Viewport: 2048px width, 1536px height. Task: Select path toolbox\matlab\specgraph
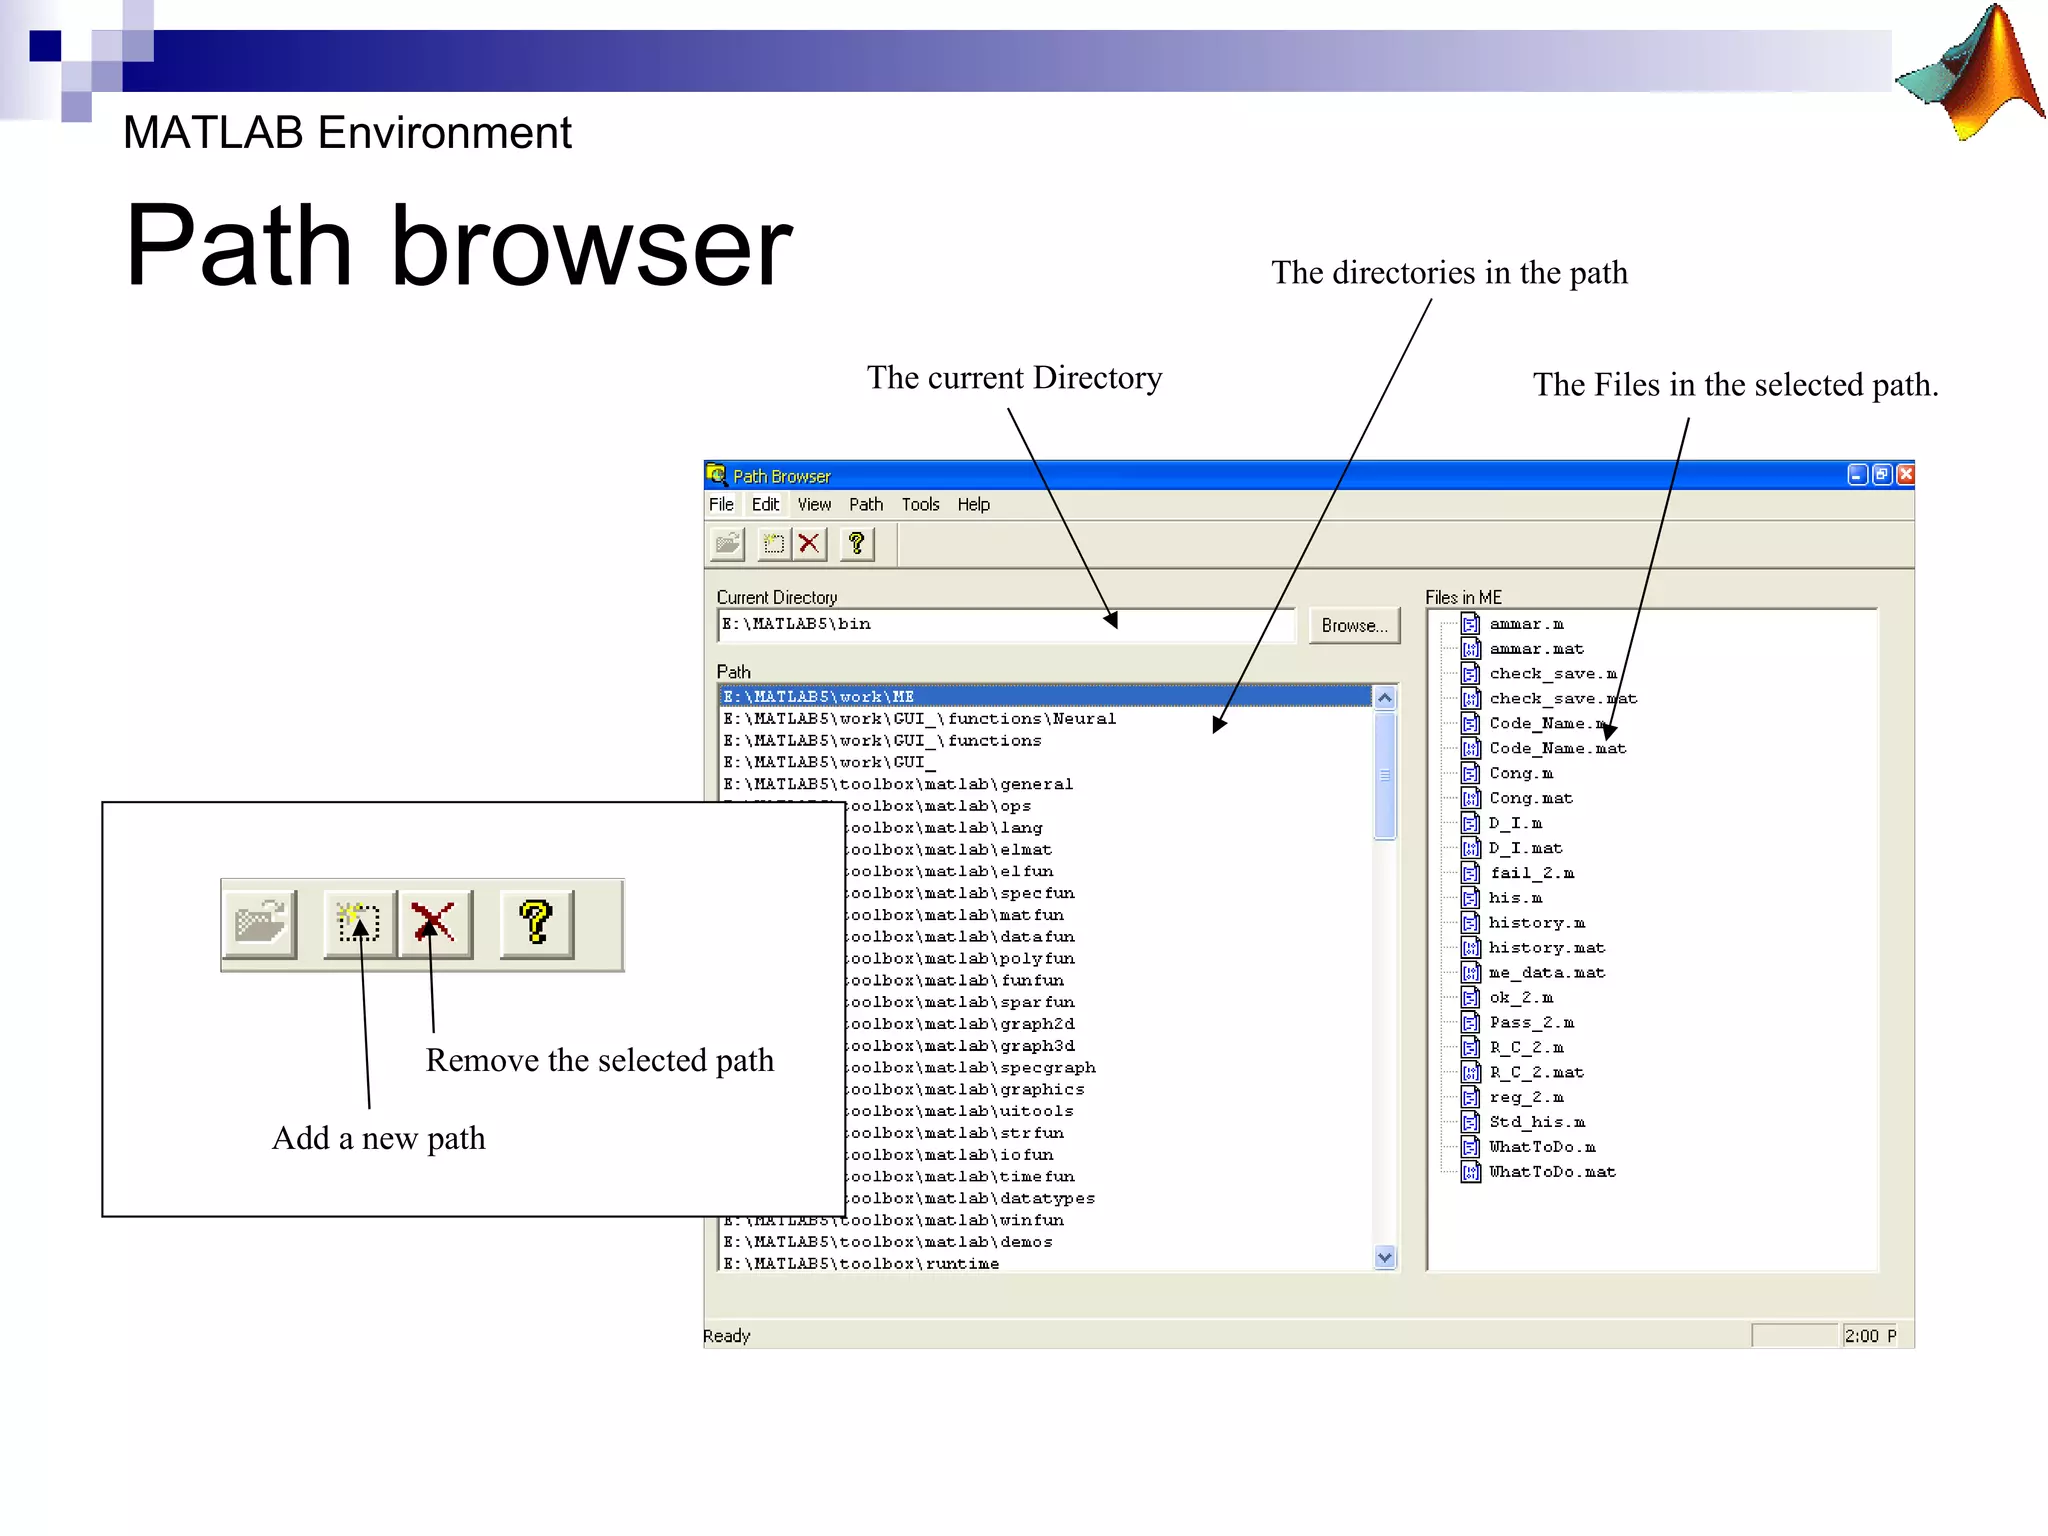pyautogui.click(x=1109, y=1068)
